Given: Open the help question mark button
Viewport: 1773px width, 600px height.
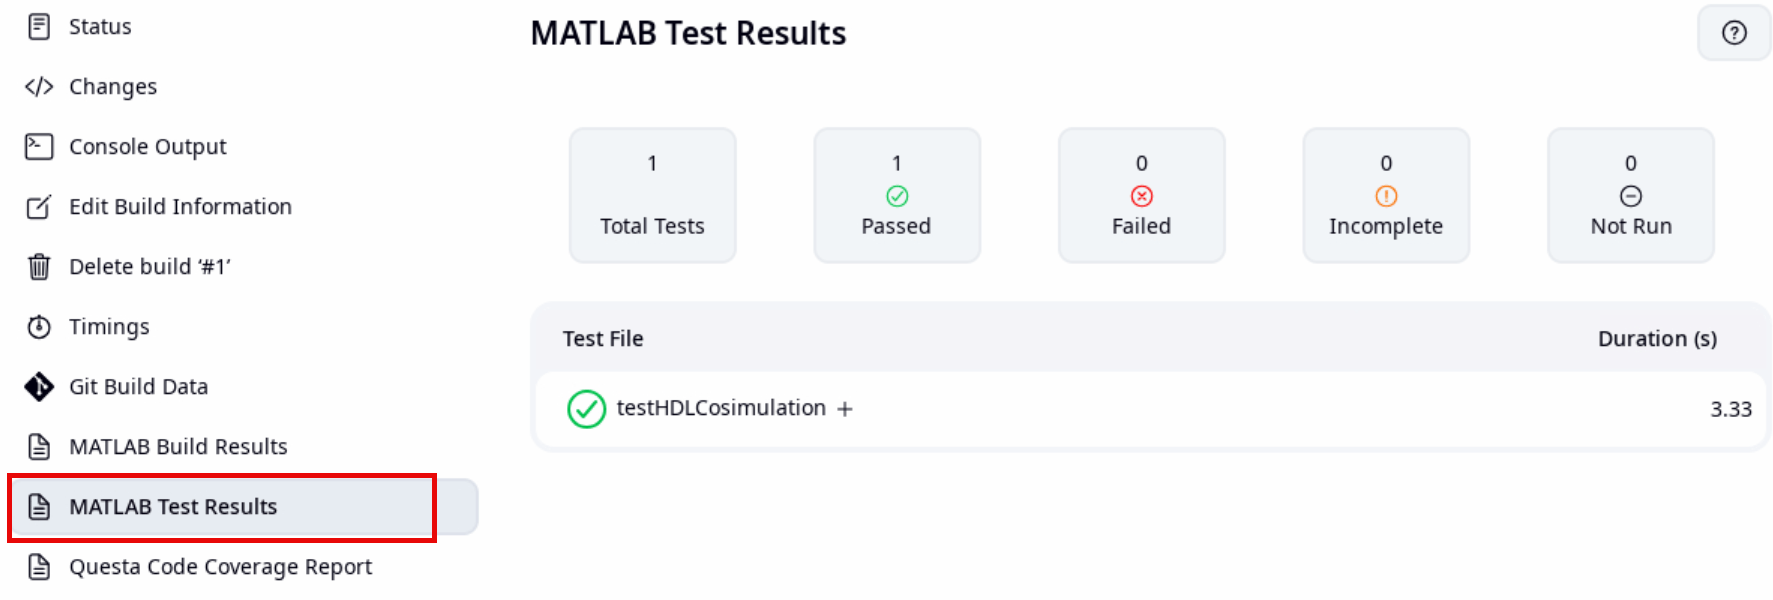Looking at the screenshot, I should [1735, 32].
